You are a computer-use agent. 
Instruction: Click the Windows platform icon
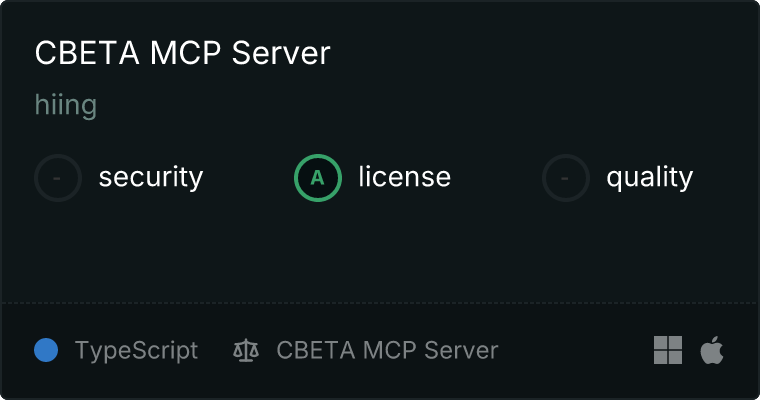(x=668, y=350)
